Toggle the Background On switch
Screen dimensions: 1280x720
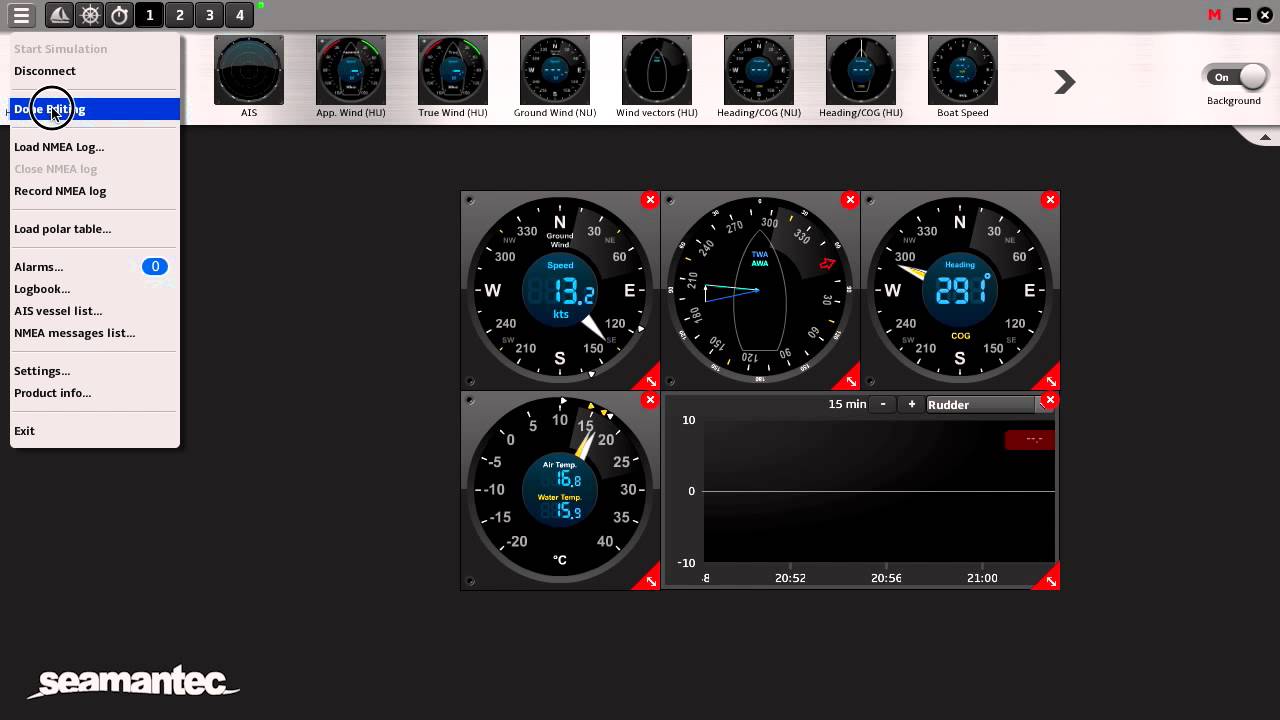(x=1236, y=77)
